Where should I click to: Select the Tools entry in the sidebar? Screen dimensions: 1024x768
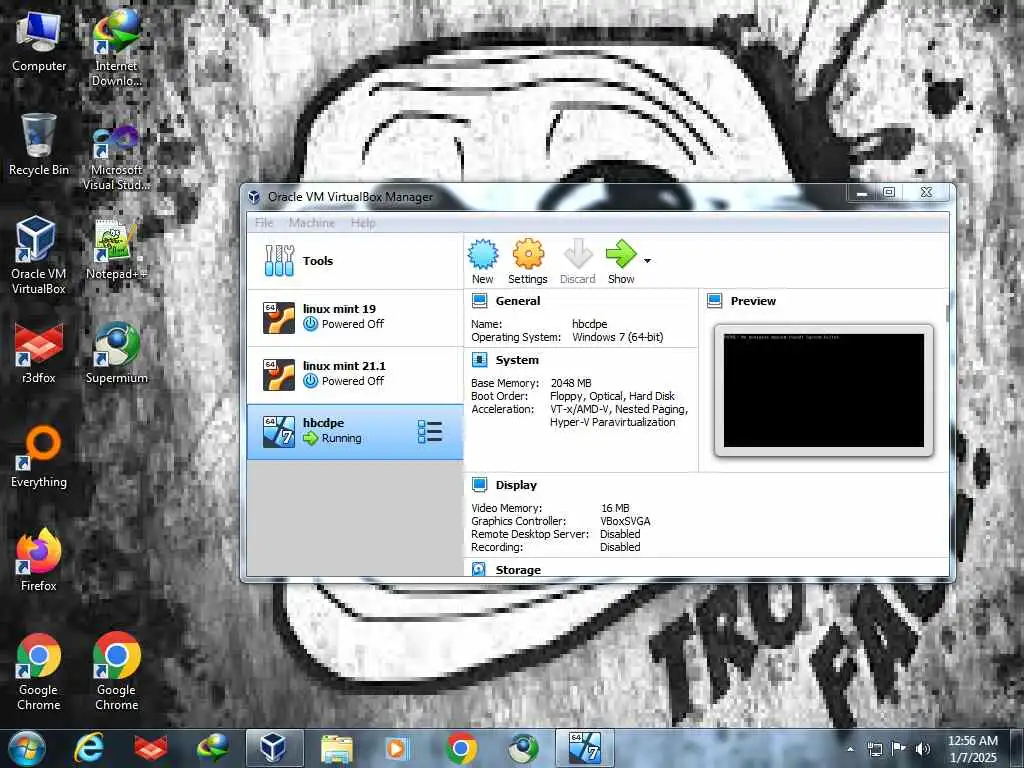tap(355, 261)
